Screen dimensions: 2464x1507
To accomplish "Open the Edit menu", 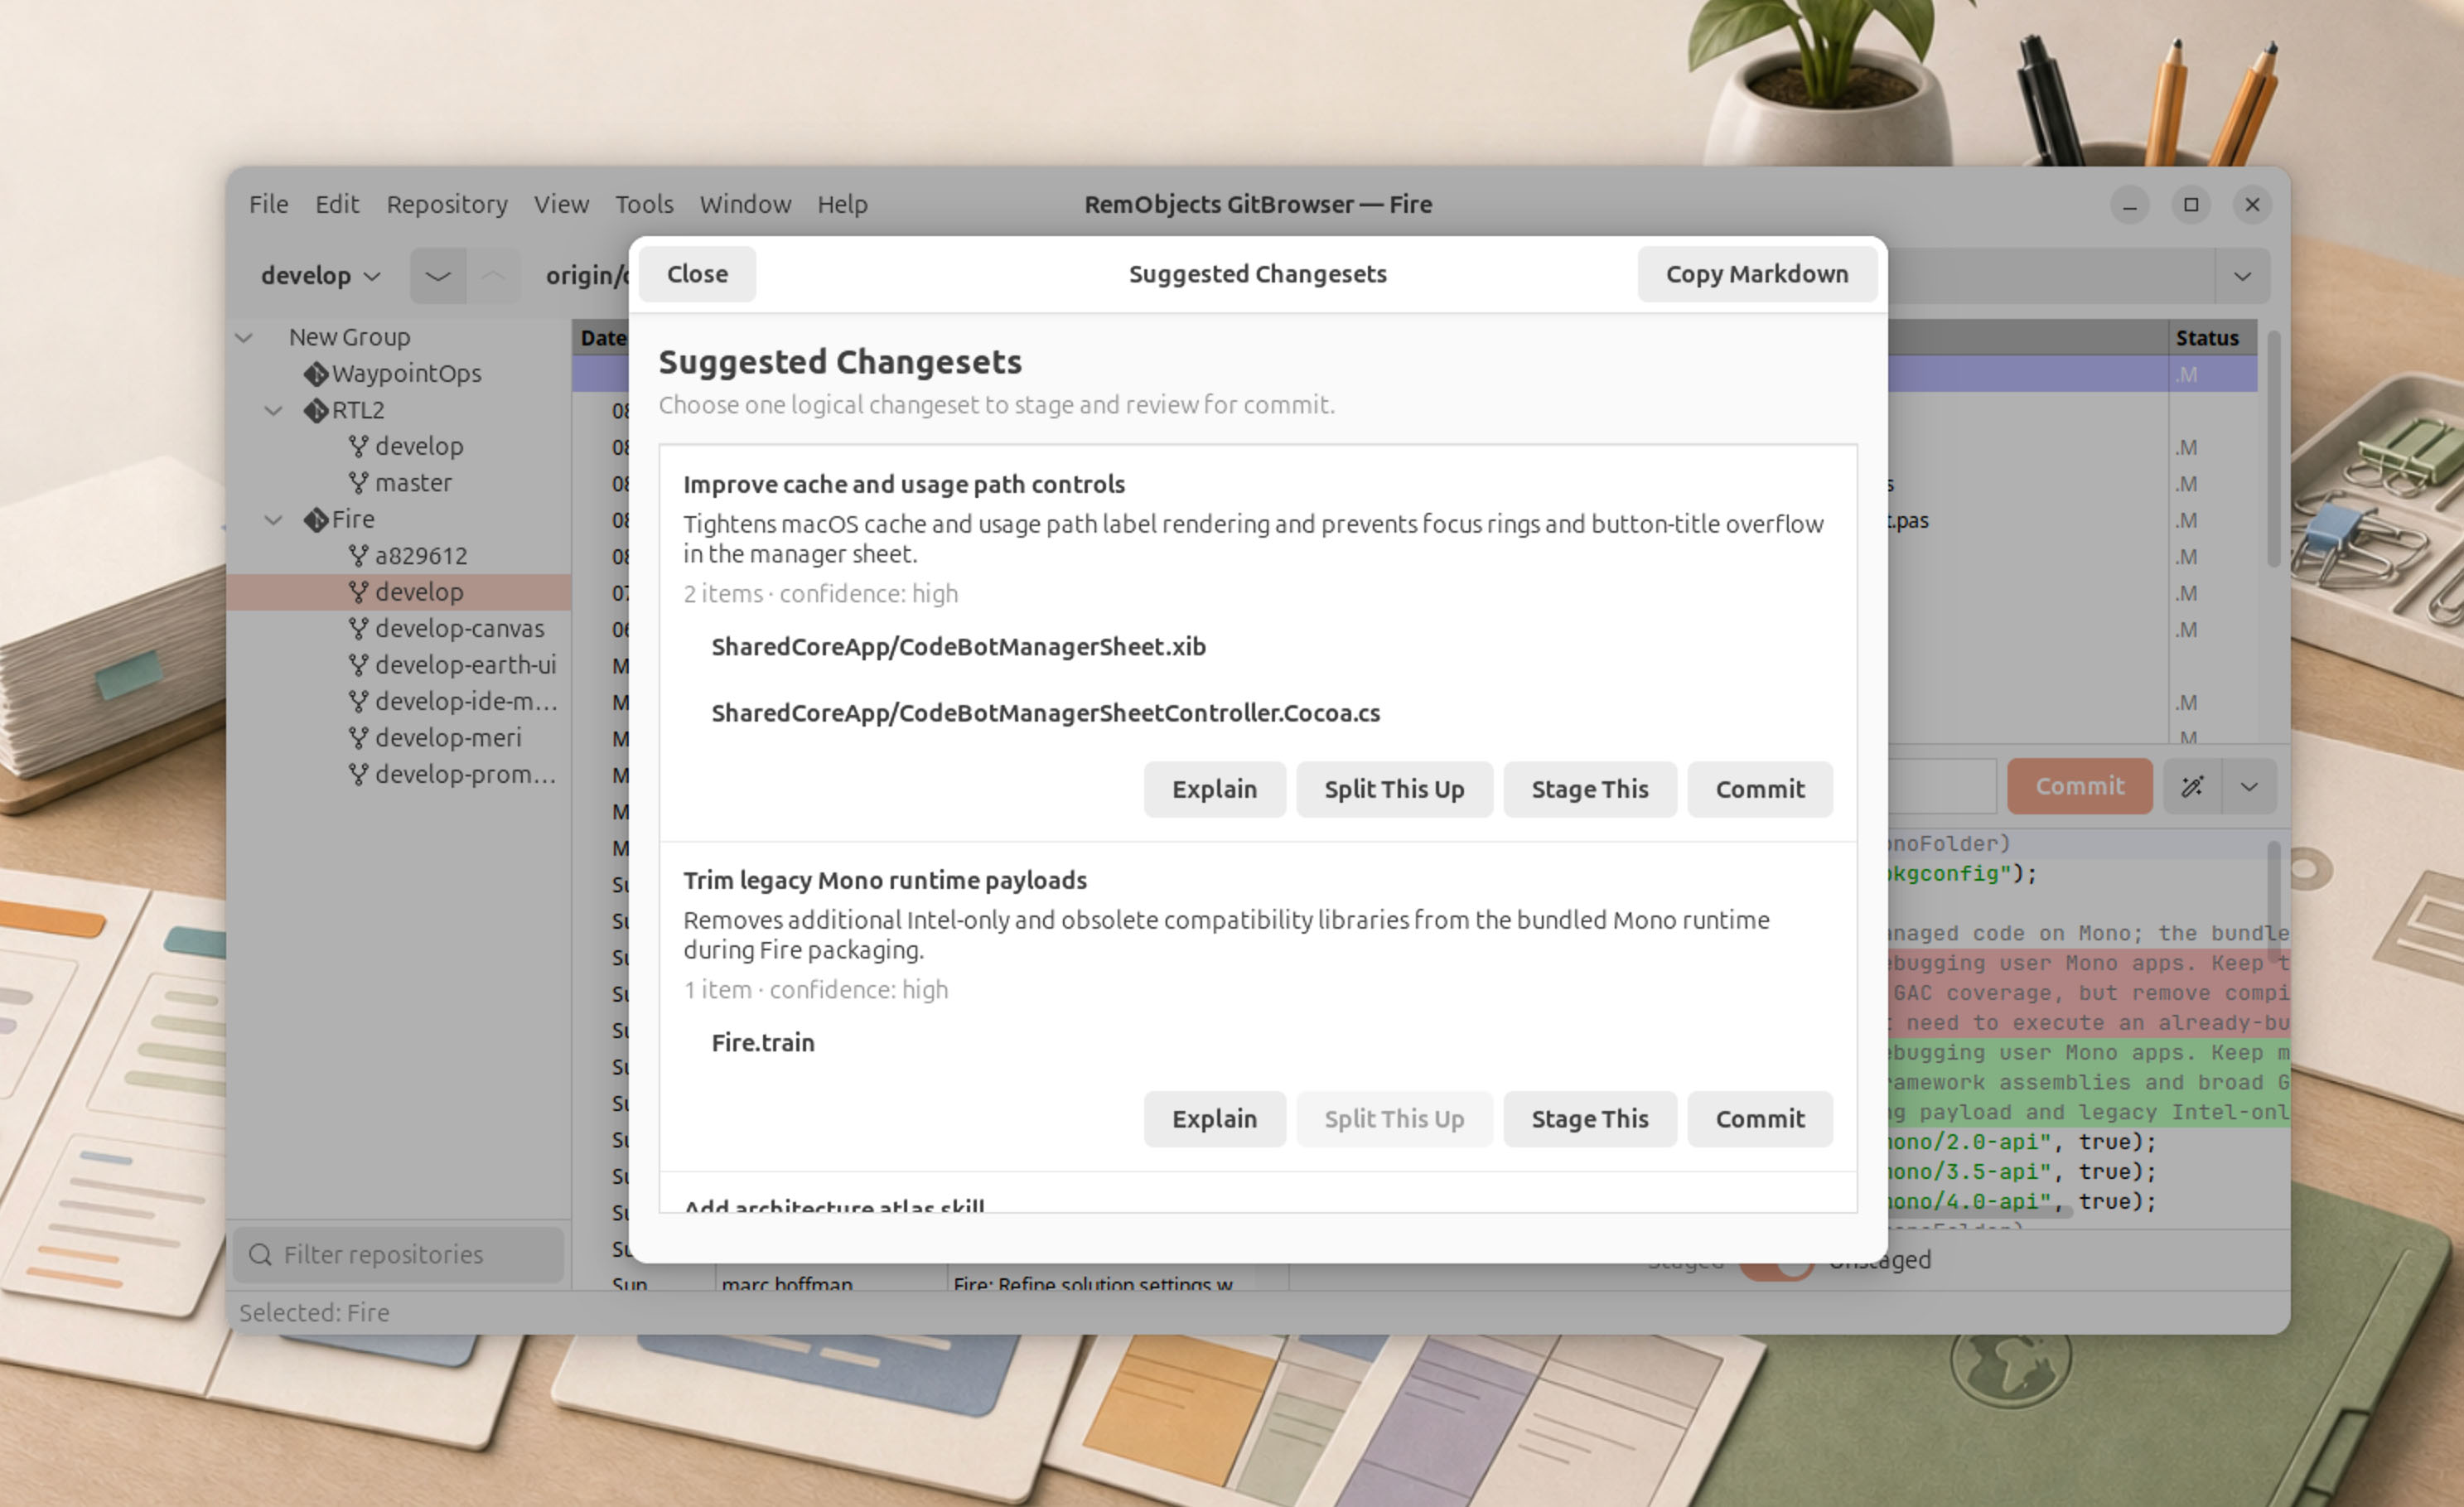I will (337, 205).
